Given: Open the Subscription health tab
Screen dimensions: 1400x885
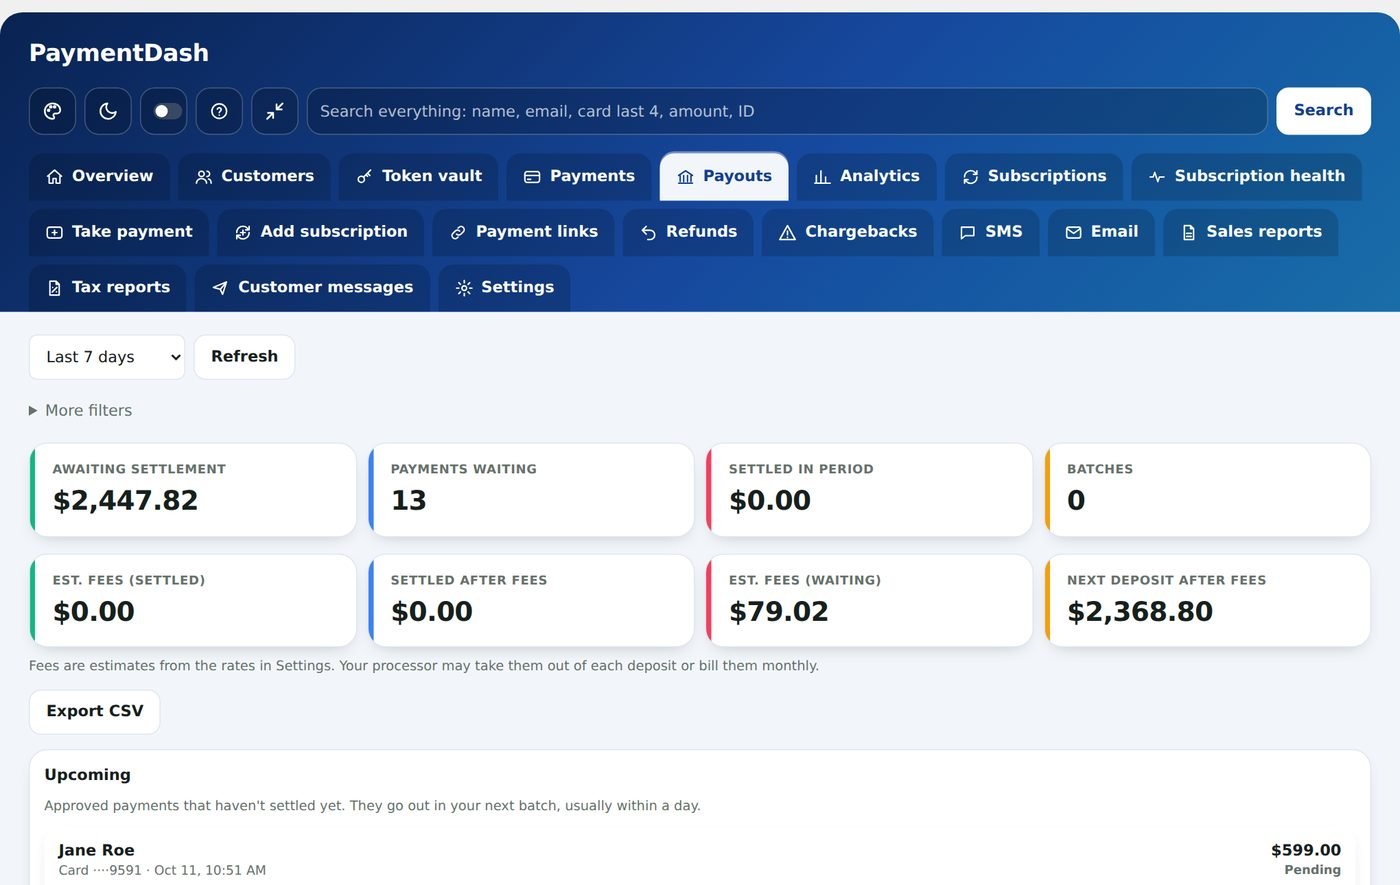Looking at the screenshot, I should pyautogui.click(x=1247, y=177).
